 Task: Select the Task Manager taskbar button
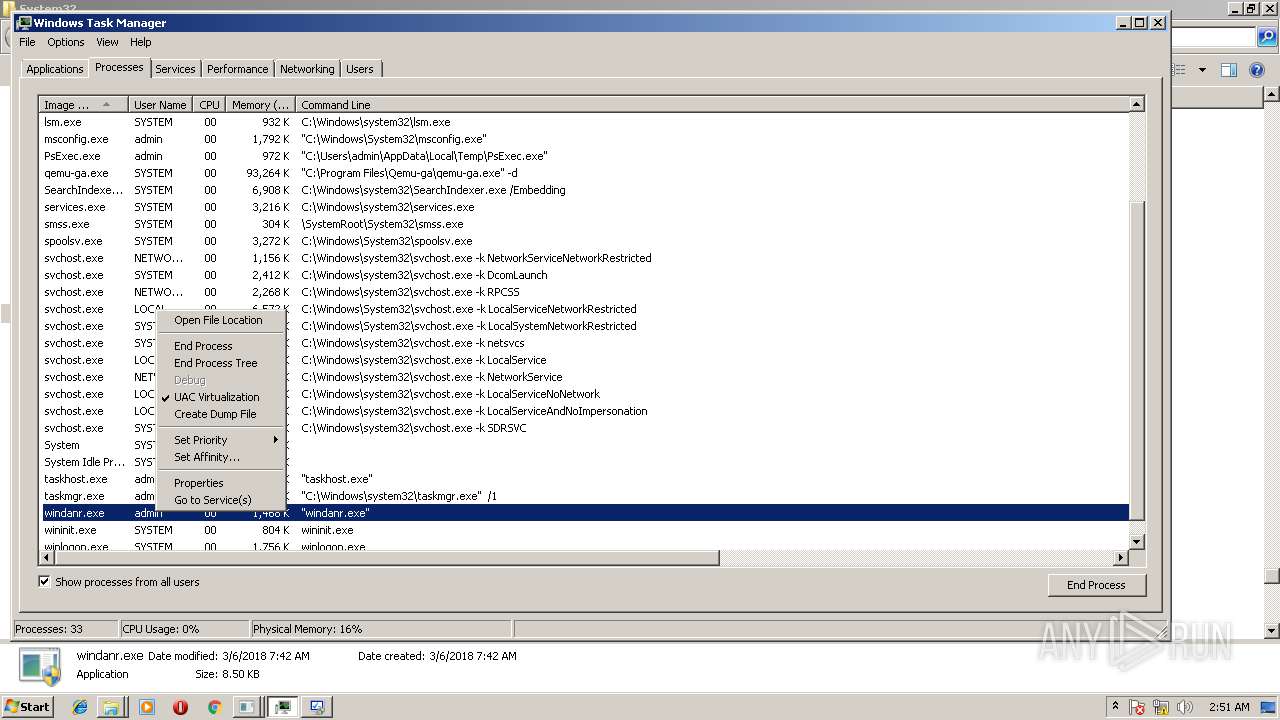coord(284,707)
